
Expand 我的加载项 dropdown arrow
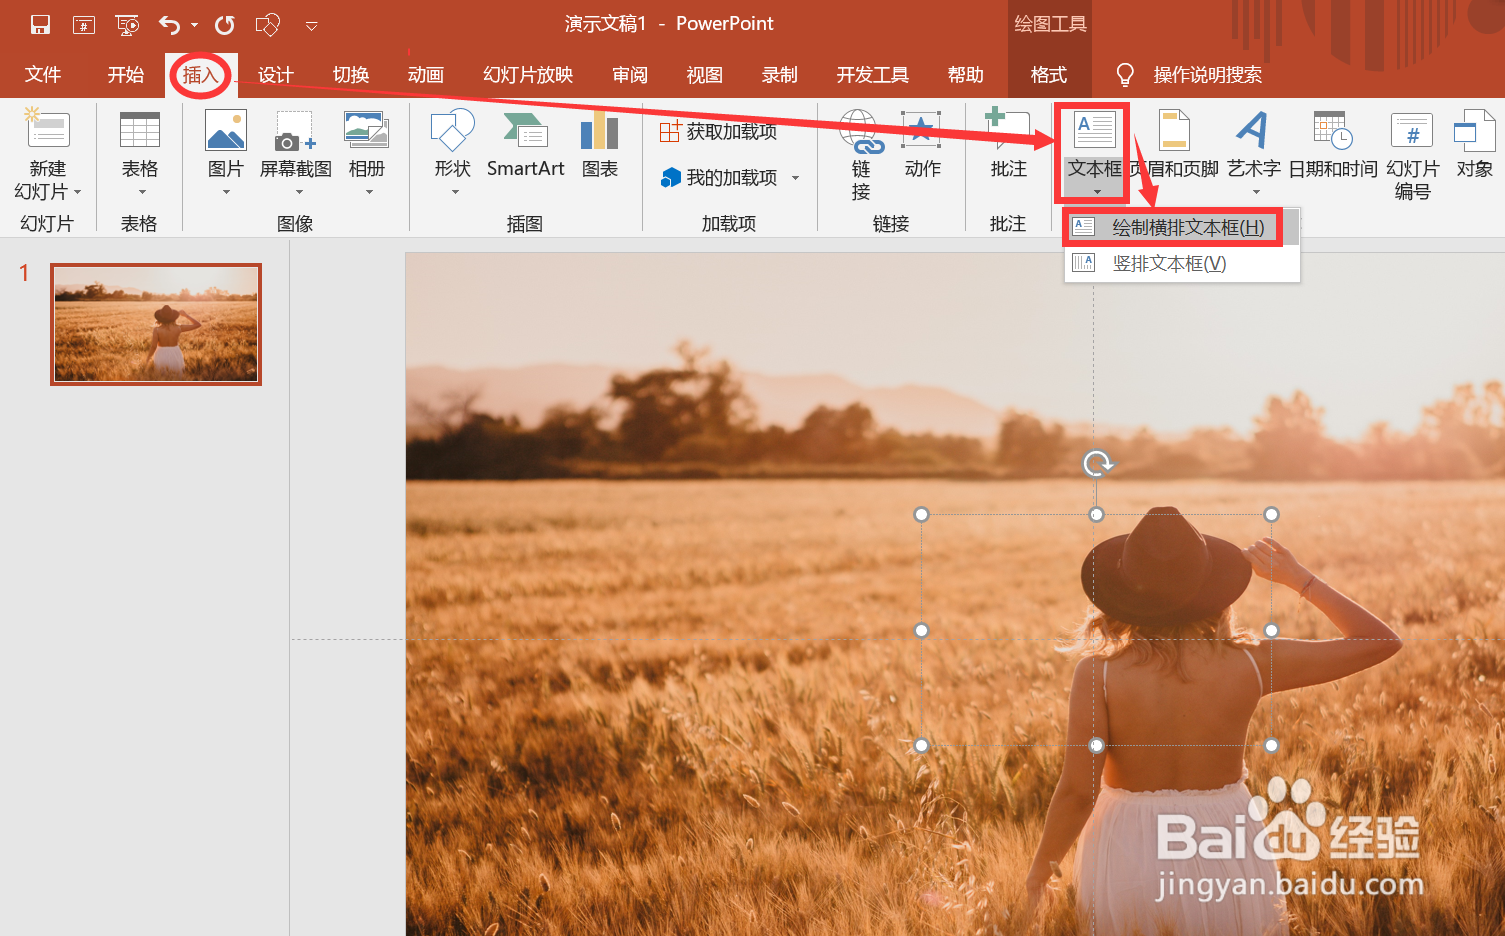point(796,178)
